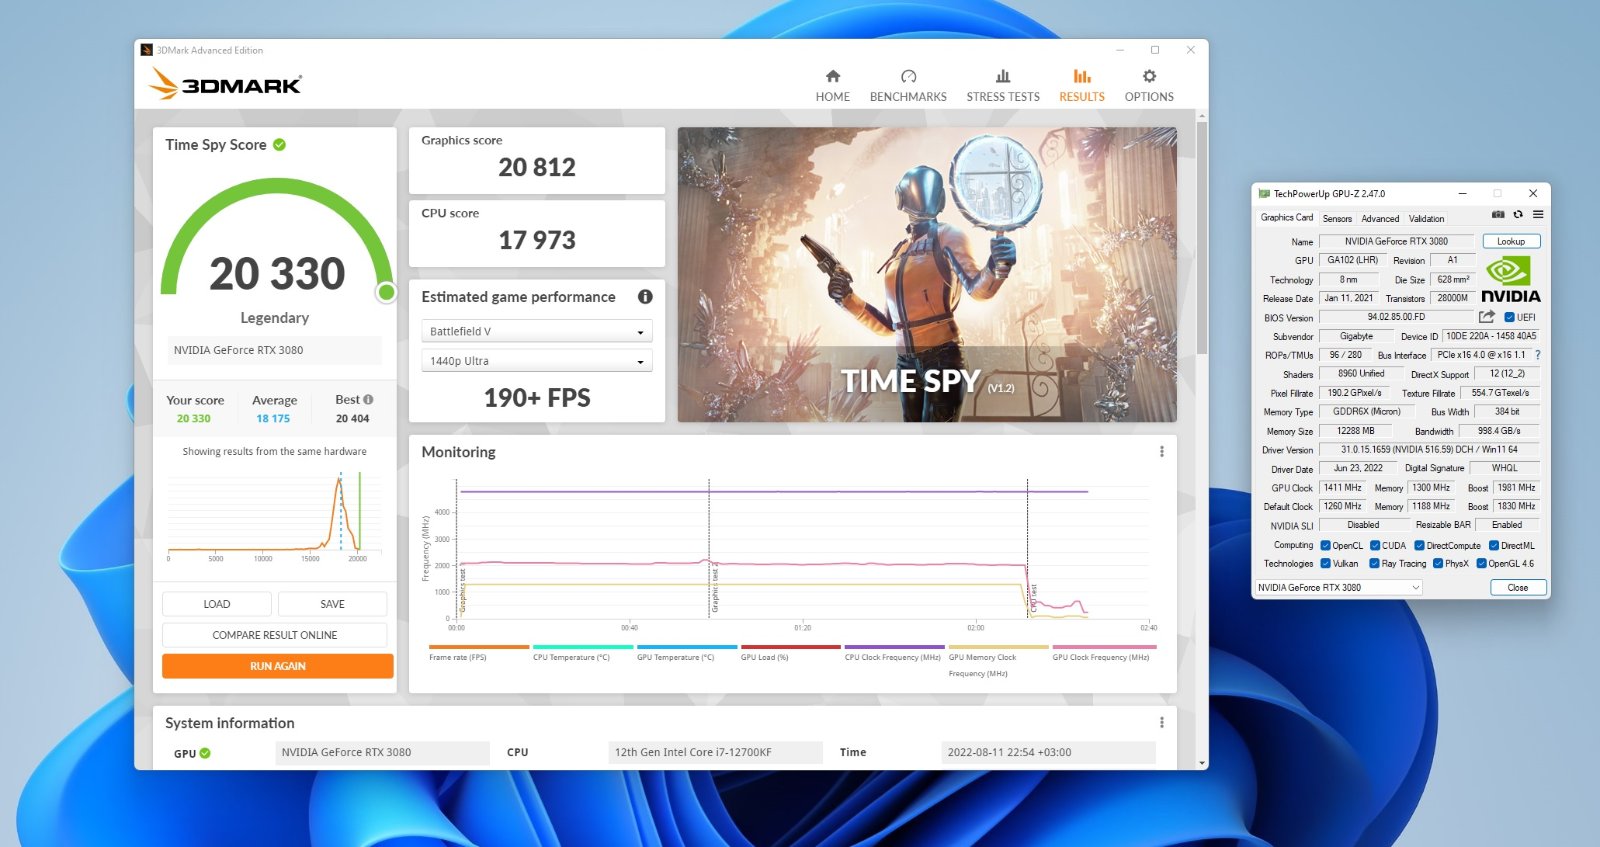This screenshot has width=1600, height=847.
Task: Click the BIOS export share icon
Action: click(1487, 317)
